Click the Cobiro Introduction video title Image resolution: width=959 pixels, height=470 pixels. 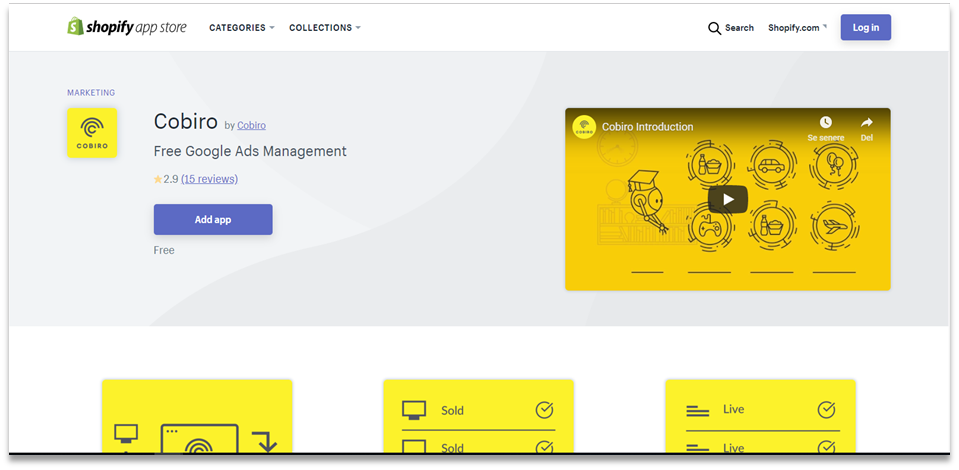pyautogui.click(x=648, y=127)
